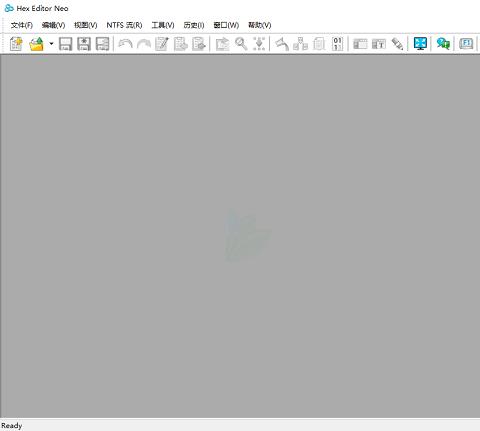Open the 视图 menu
The width and height of the screenshot is (480, 431).
tap(86, 25)
